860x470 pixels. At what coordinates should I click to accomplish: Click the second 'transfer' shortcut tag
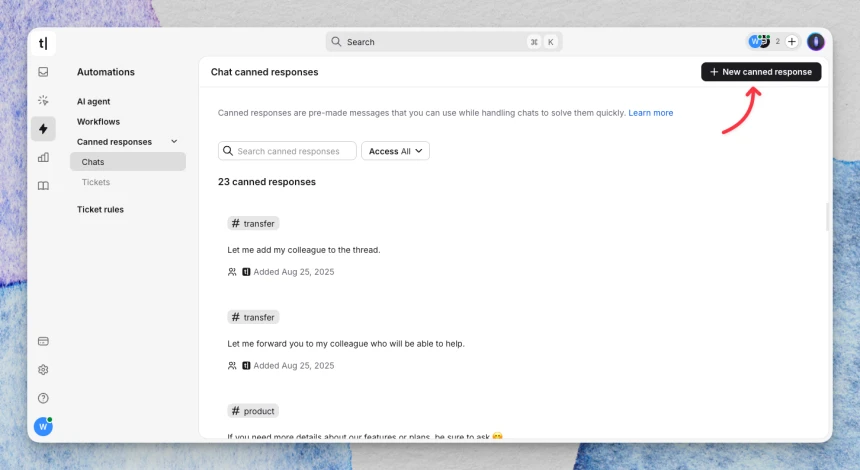click(x=253, y=317)
